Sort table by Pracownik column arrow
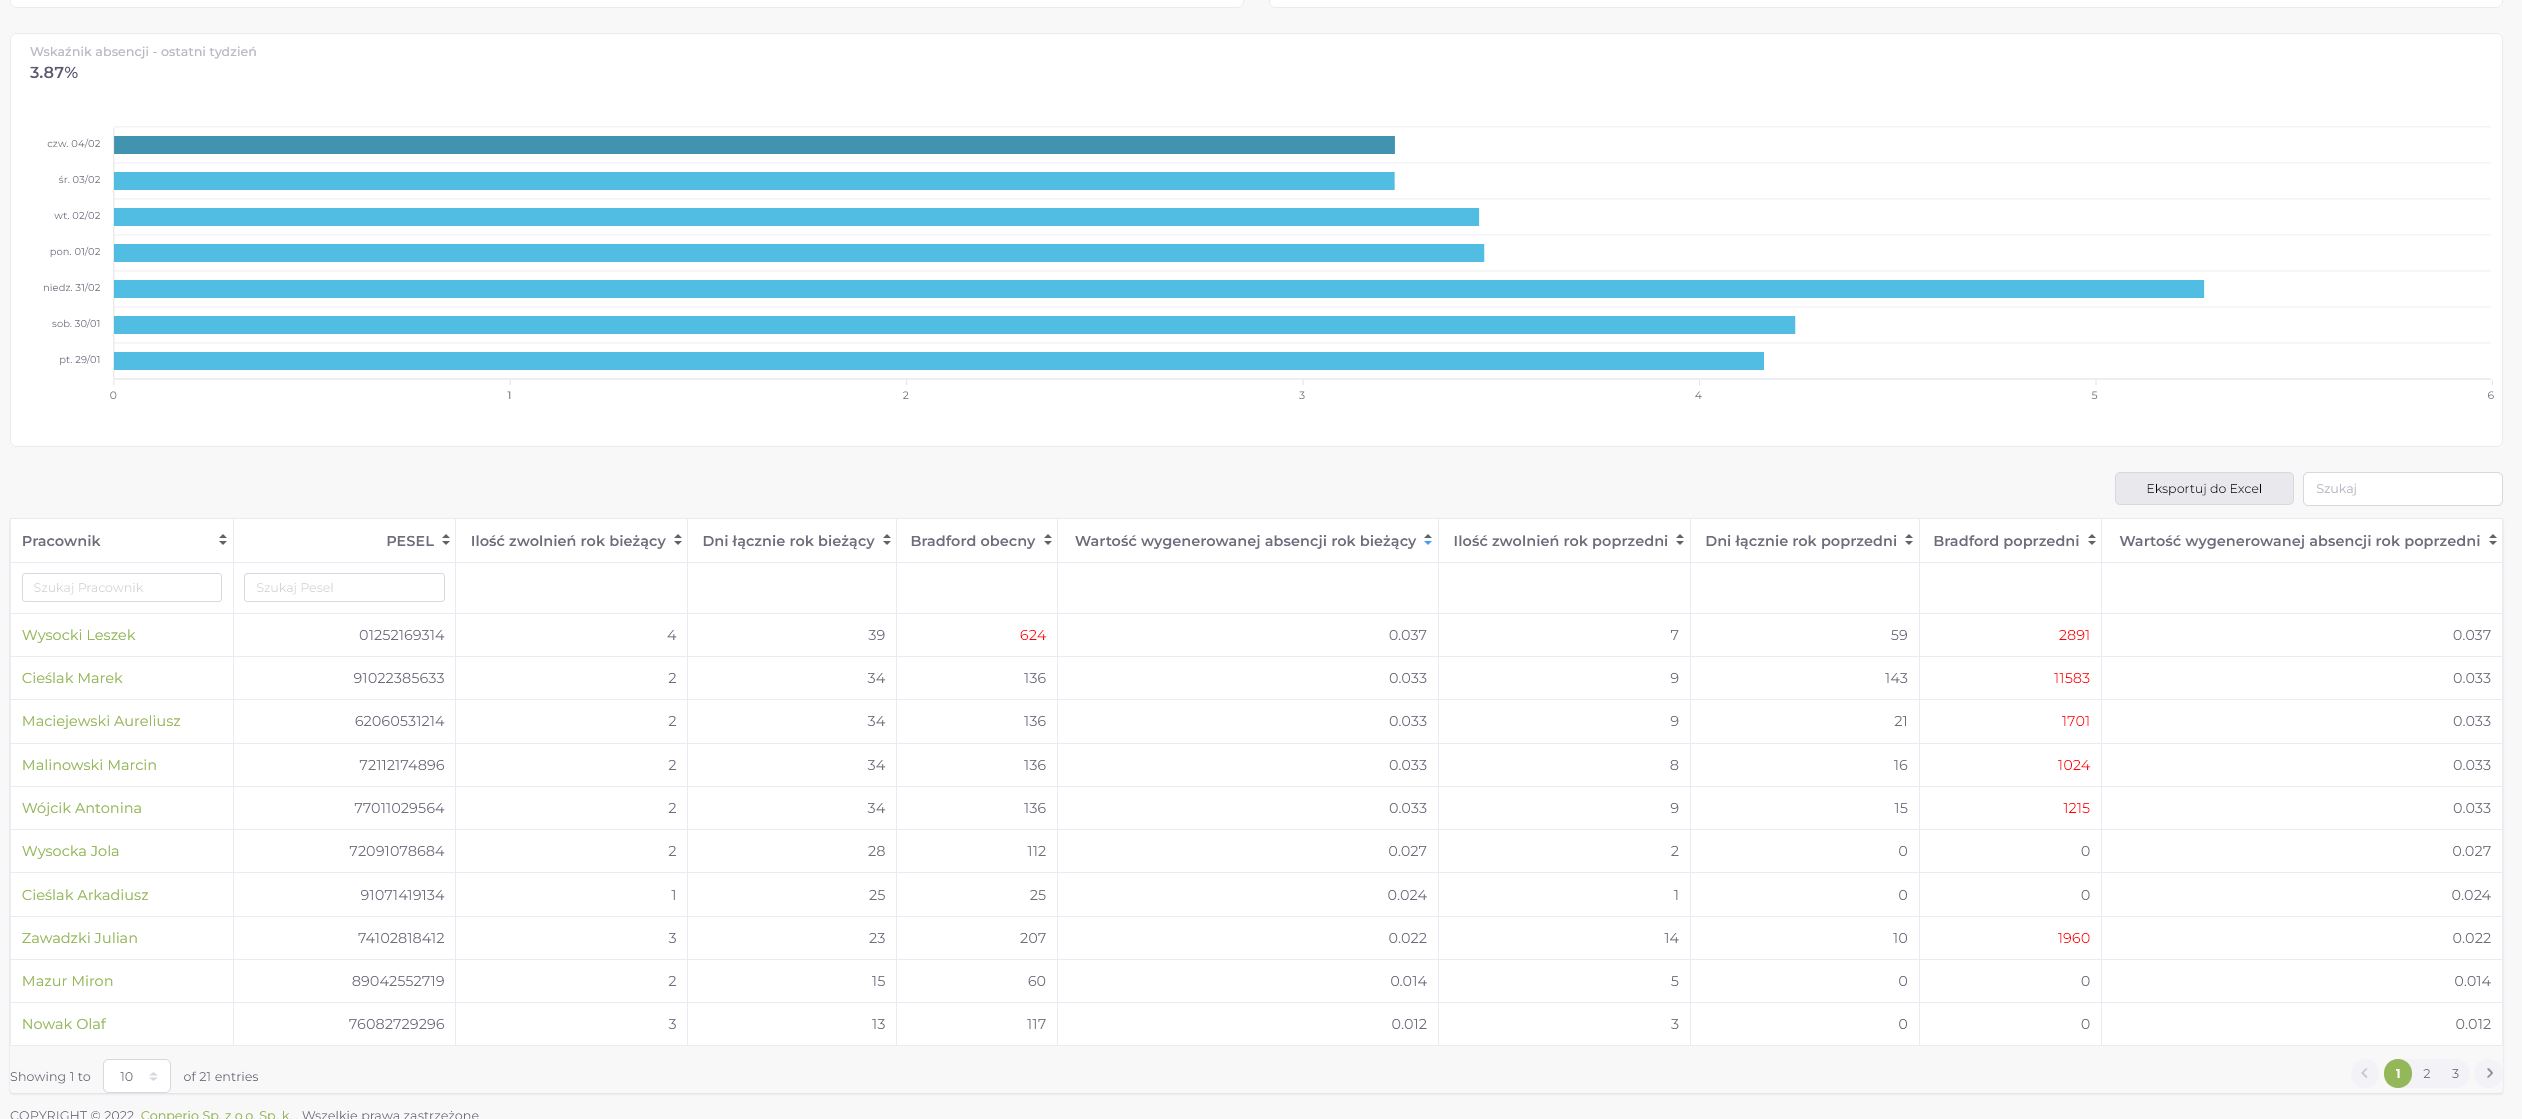This screenshot has height=1119, width=2522. pos(222,540)
